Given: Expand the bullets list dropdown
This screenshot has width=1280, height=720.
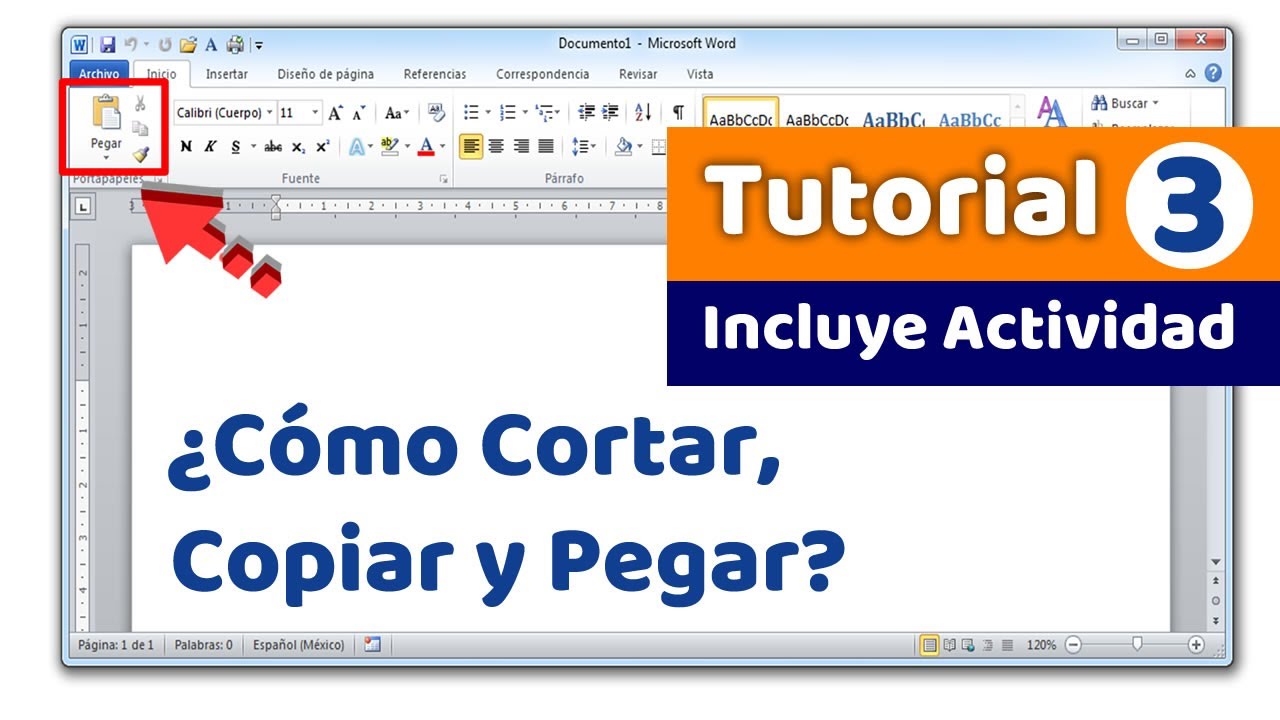Looking at the screenshot, I should [488, 113].
